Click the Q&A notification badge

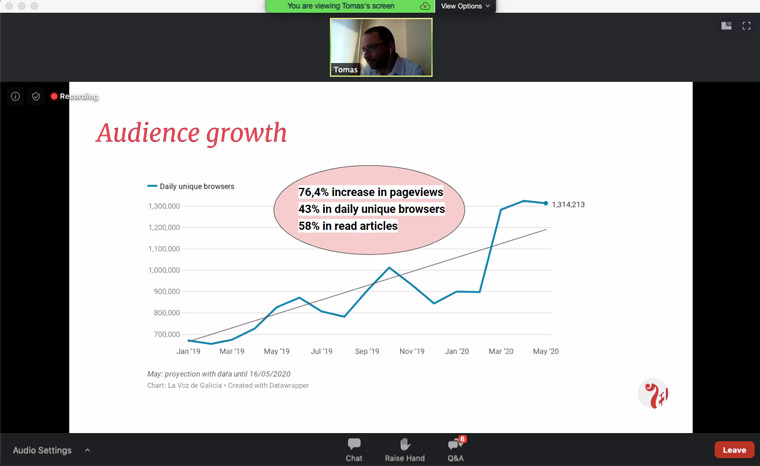pyautogui.click(x=462, y=439)
